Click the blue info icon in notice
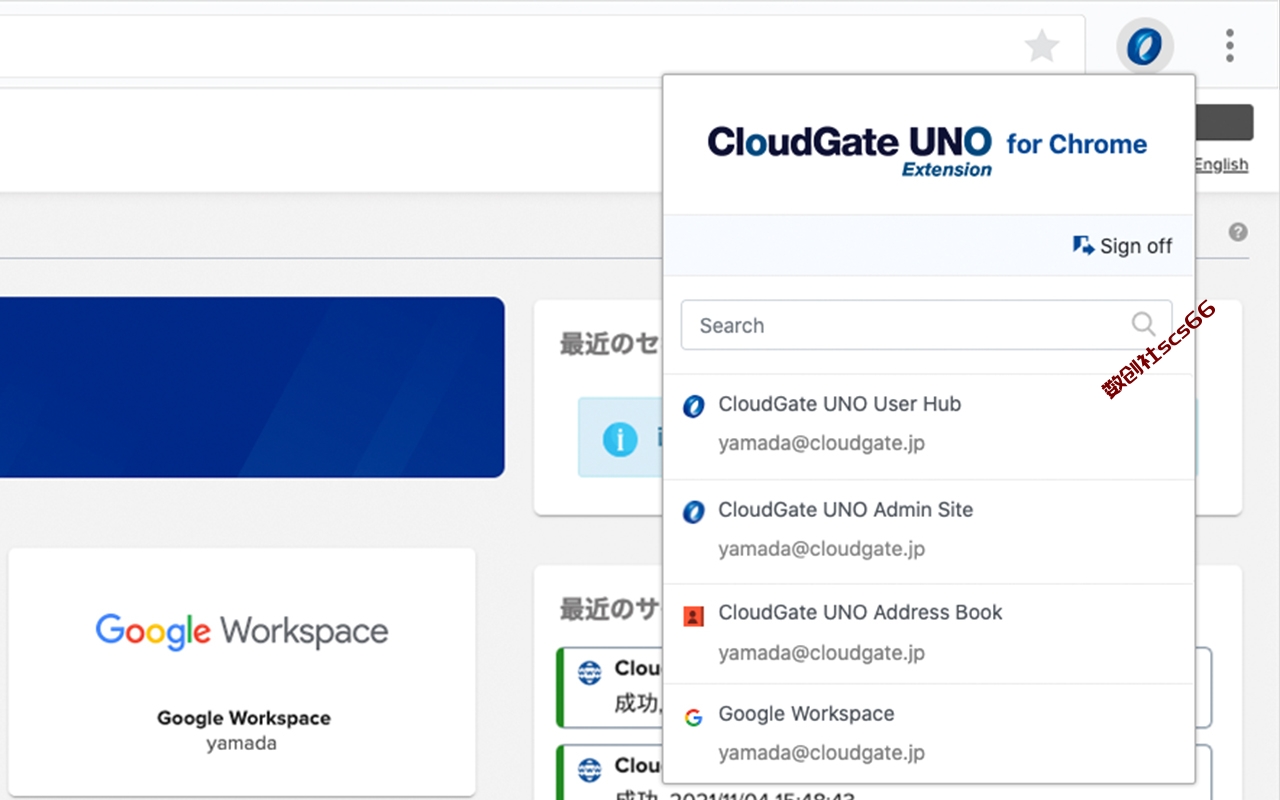1280x800 pixels. pos(620,438)
